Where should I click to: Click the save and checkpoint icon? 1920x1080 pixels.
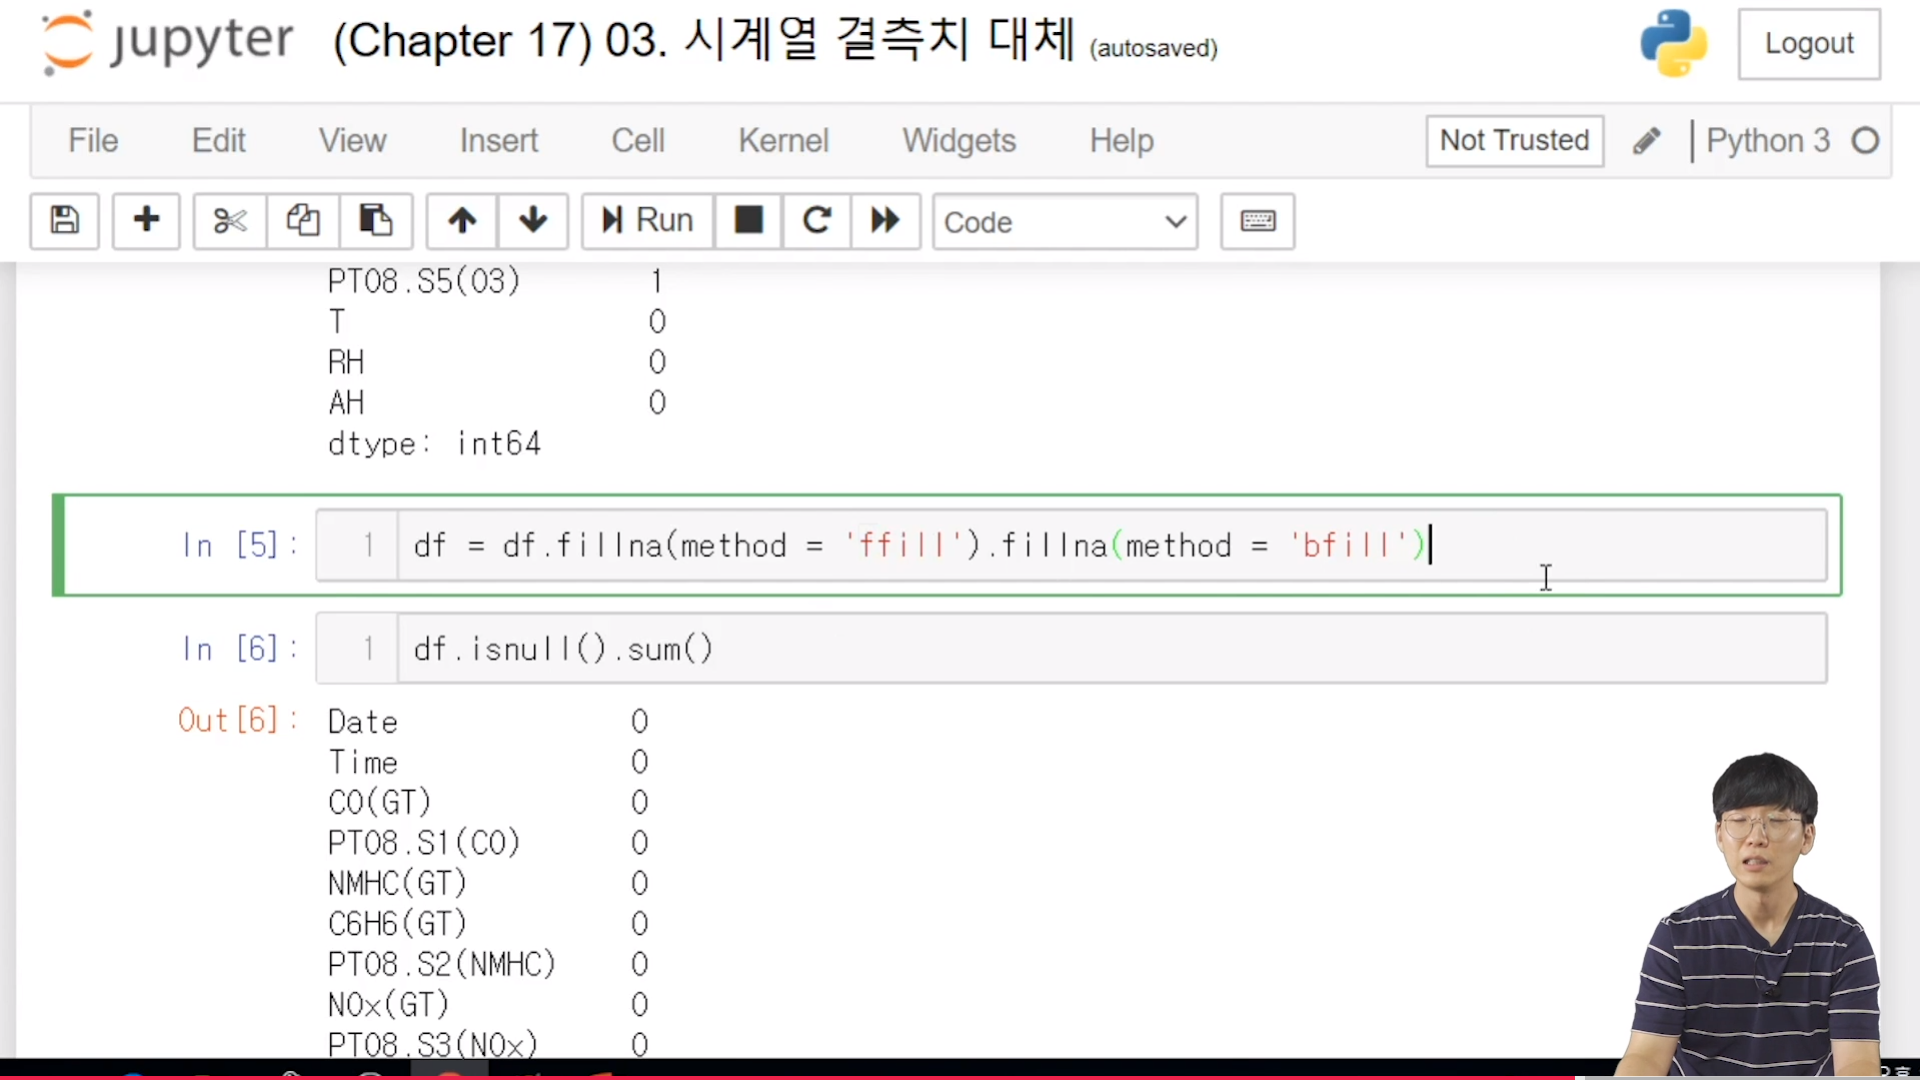click(x=65, y=221)
